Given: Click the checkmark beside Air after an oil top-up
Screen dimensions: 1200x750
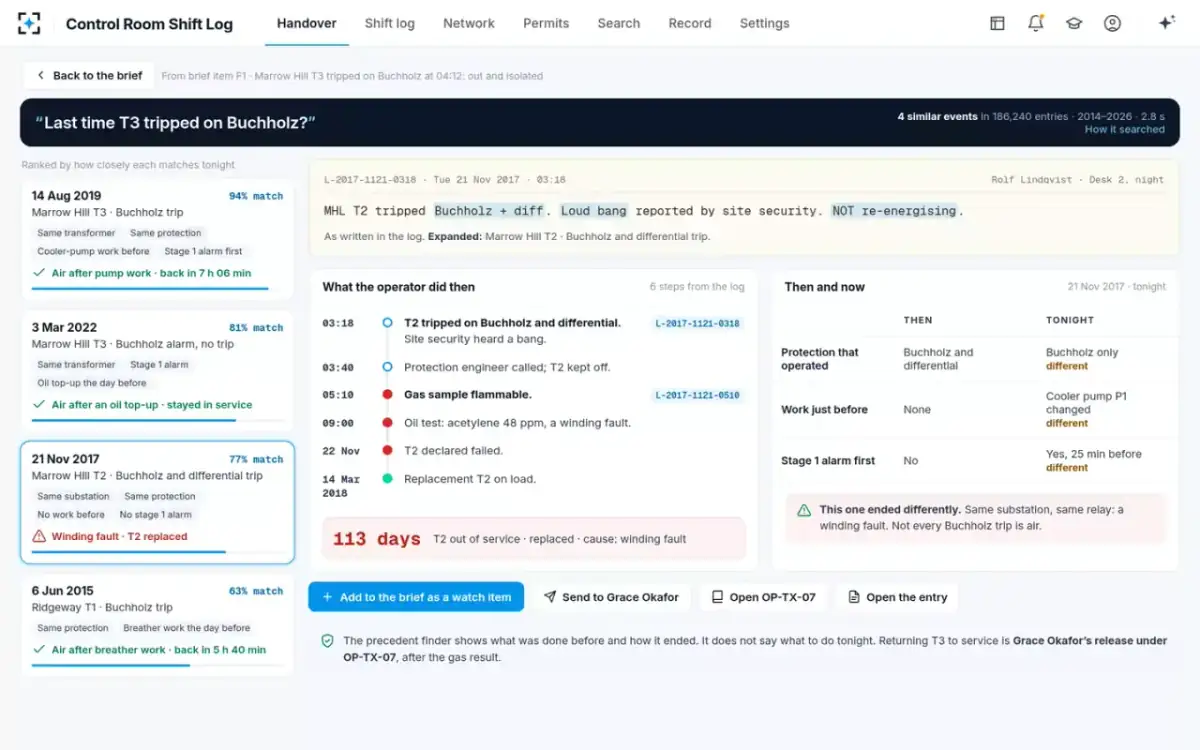Looking at the screenshot, I should (x=39, y=405).
